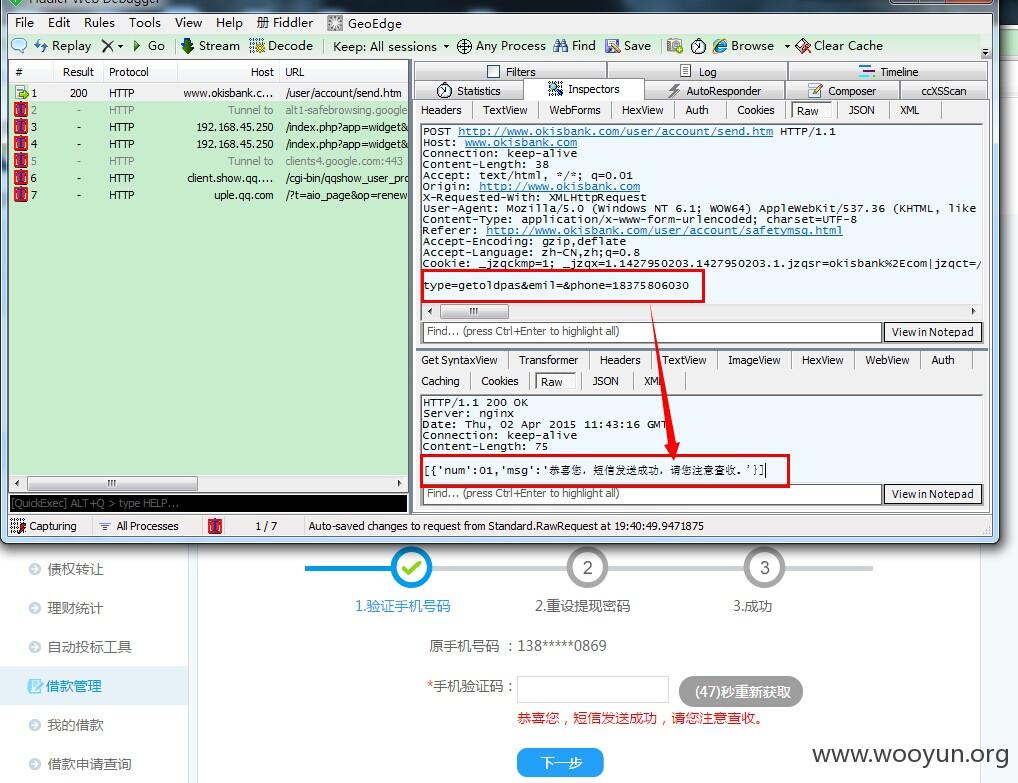Image resolution: width=1018 pixels, height=783 pixels.
Task: Select response ImageView tab
Action: click(754, 360)
